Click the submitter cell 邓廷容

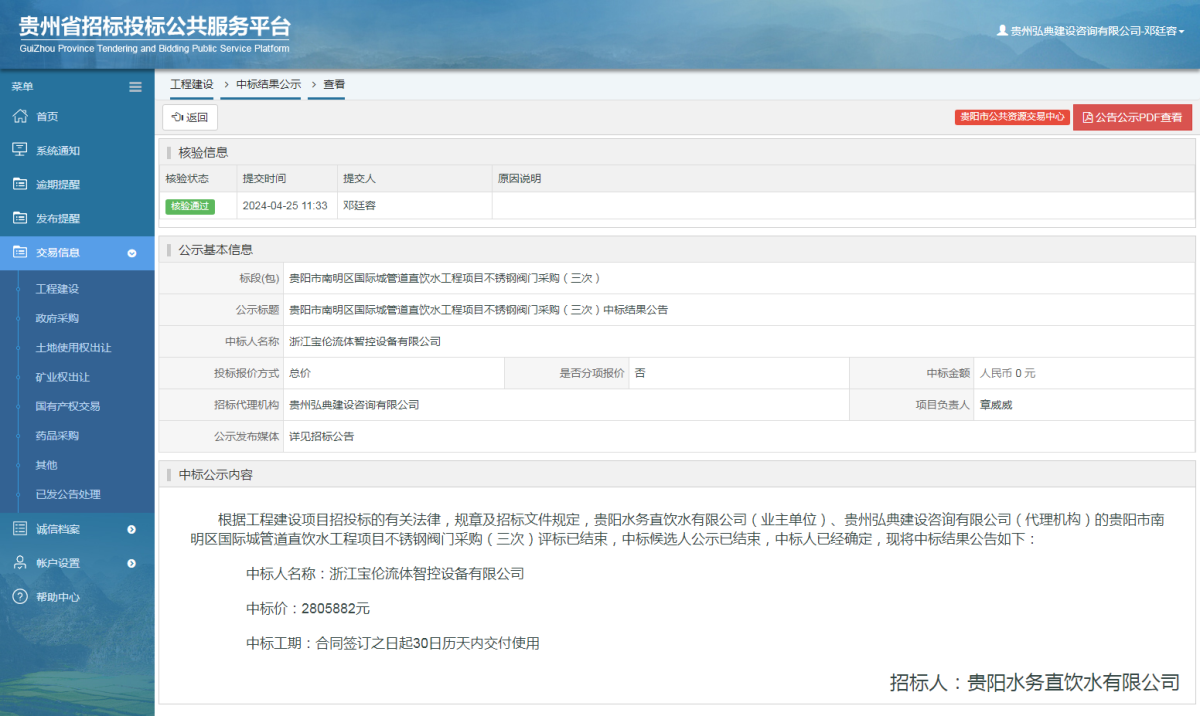coord(359,205)
